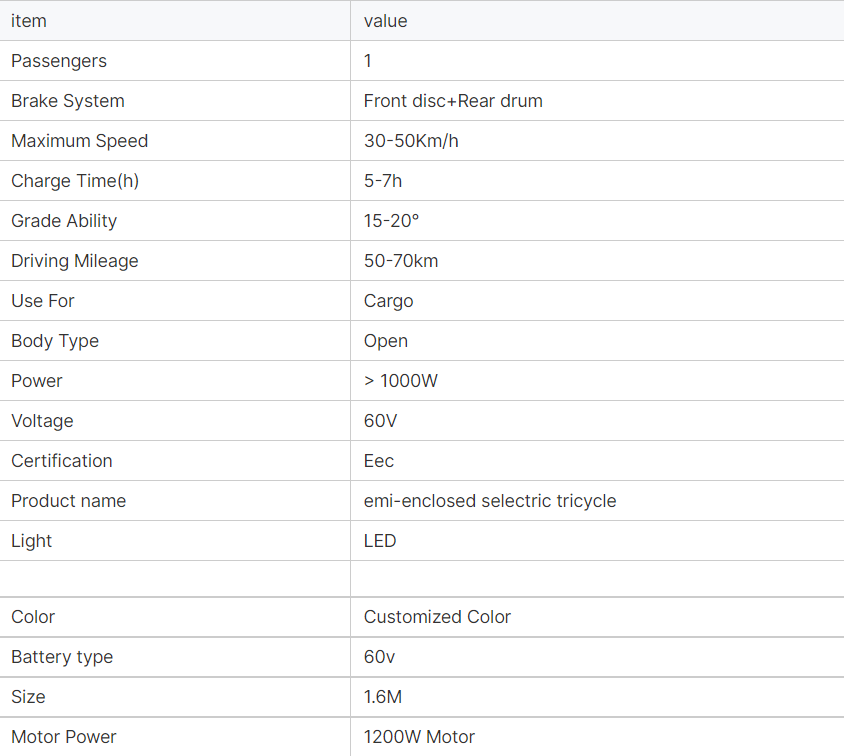Click the Driving Mileage label cell
844x756 pixels.
(74, 261)
